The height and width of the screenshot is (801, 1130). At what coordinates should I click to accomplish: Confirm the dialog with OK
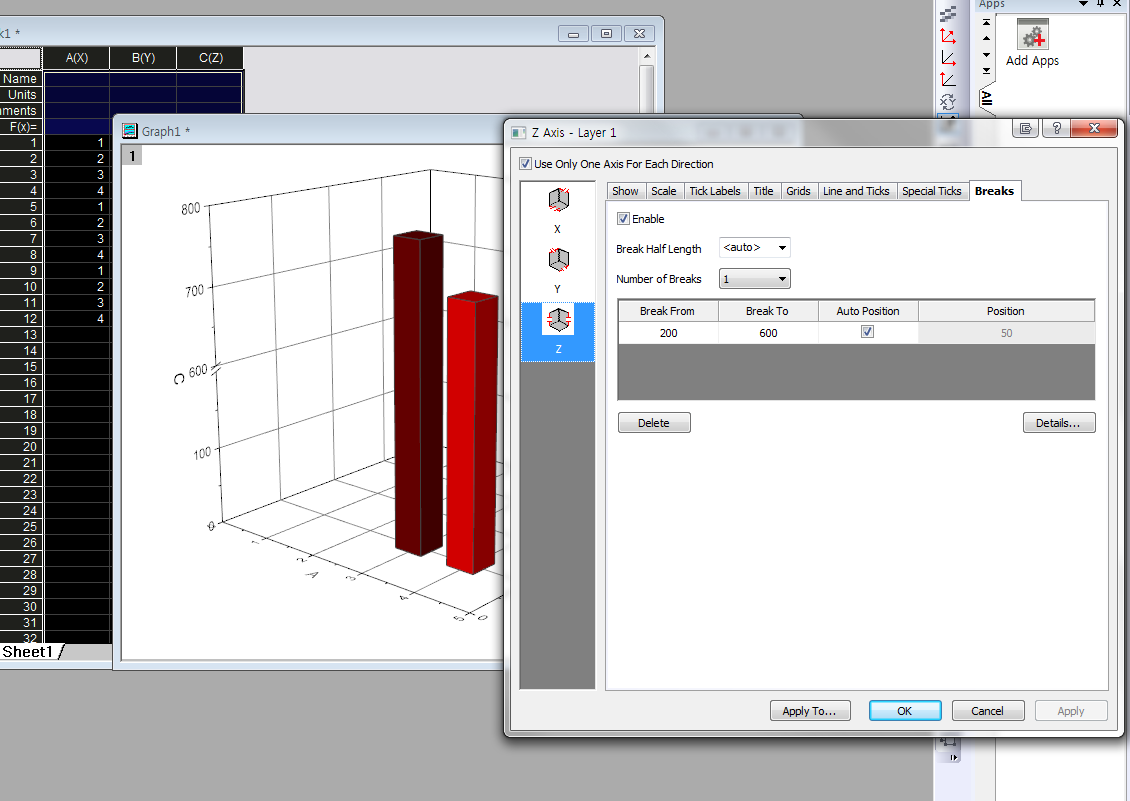point(904,711)
